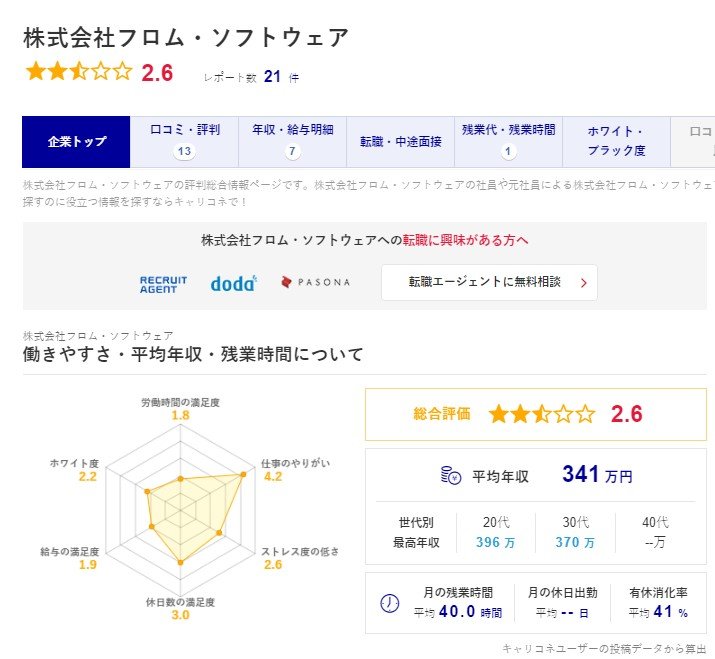The image size is (715, 659).
Task: Click the 30代 highest salary 370万 value
Action: coord(575,543)
